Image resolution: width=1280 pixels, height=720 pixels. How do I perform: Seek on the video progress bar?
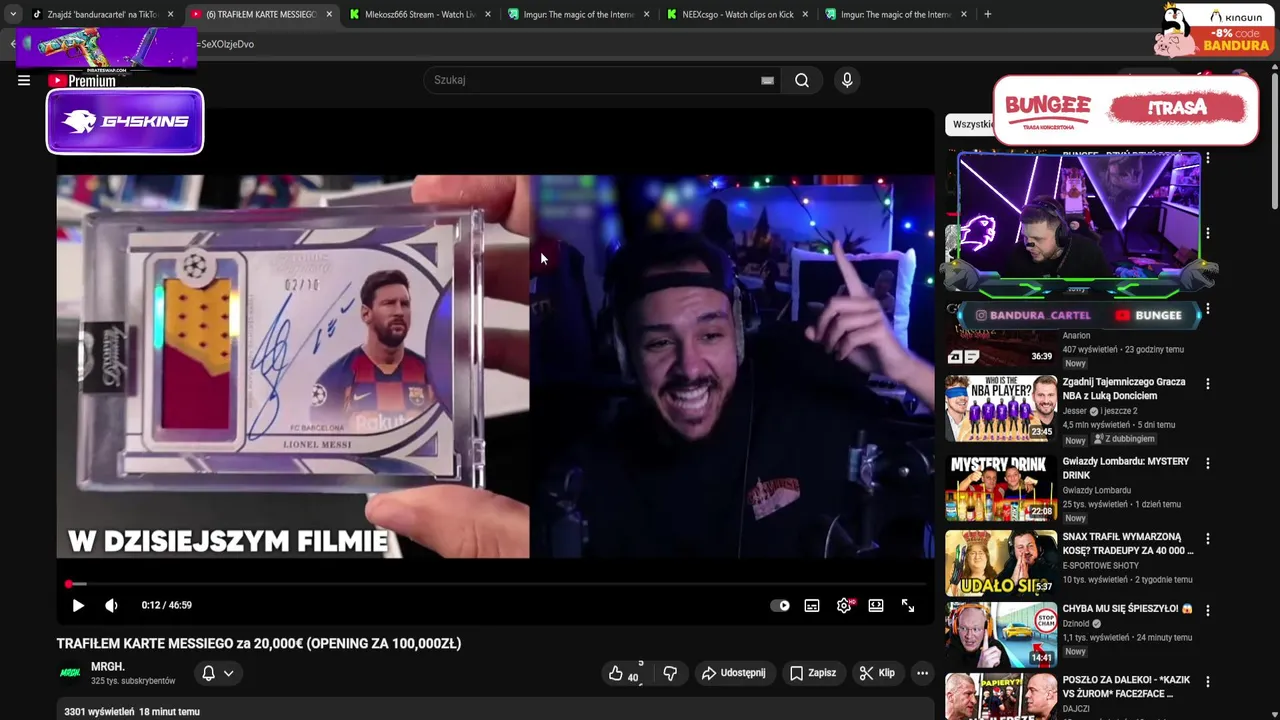pyautogui.click(x=495, y=584)
